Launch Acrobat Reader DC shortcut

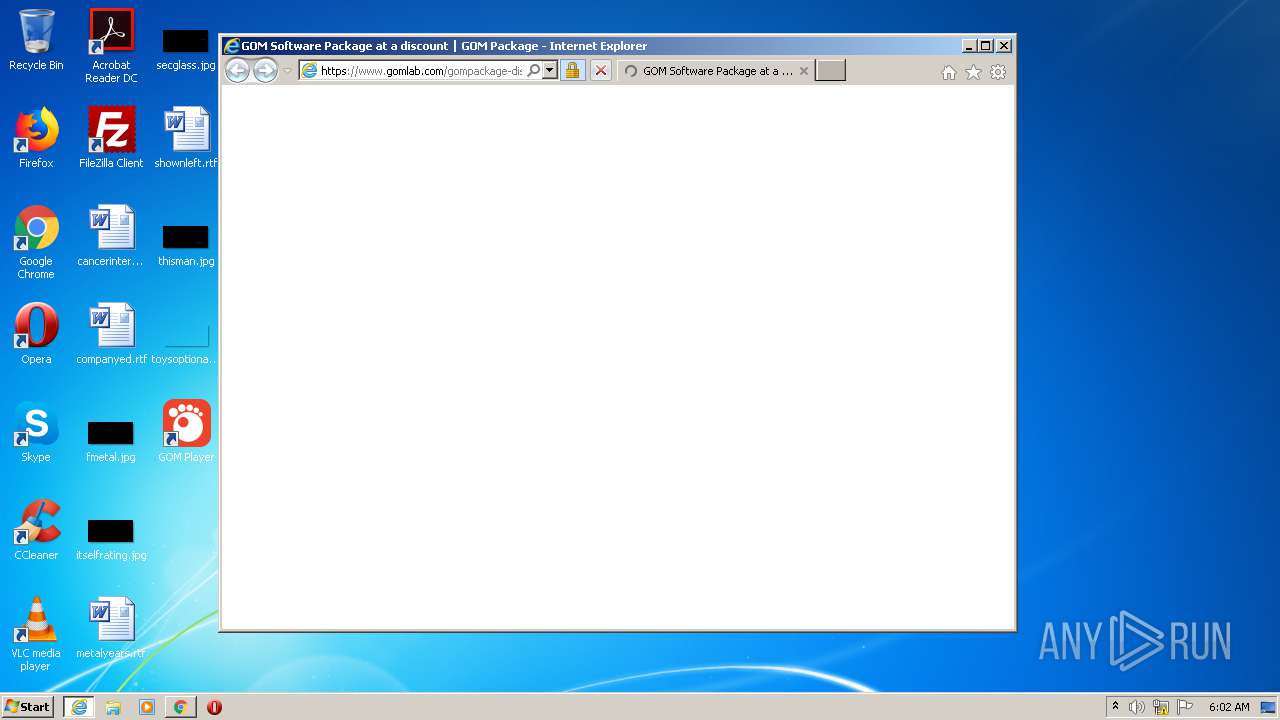pos(111,46)
